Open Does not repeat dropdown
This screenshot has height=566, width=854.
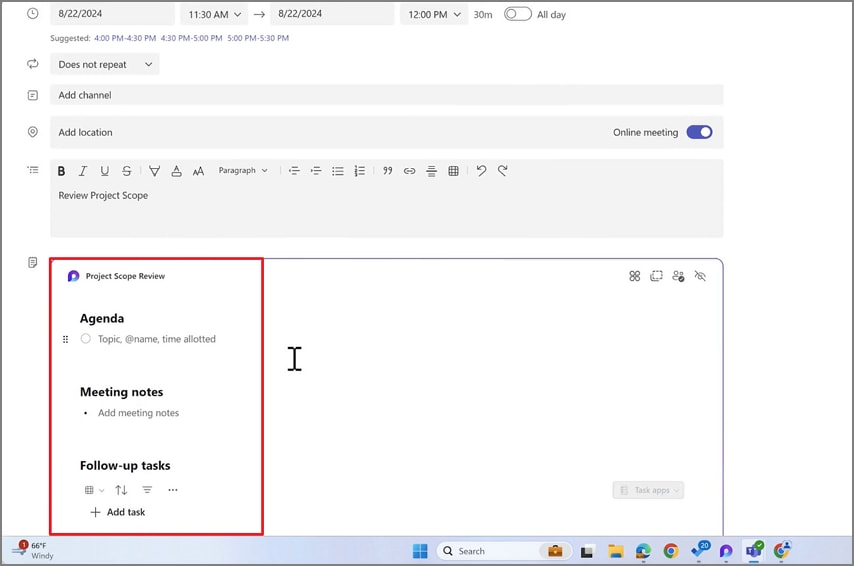pos(105,64)
